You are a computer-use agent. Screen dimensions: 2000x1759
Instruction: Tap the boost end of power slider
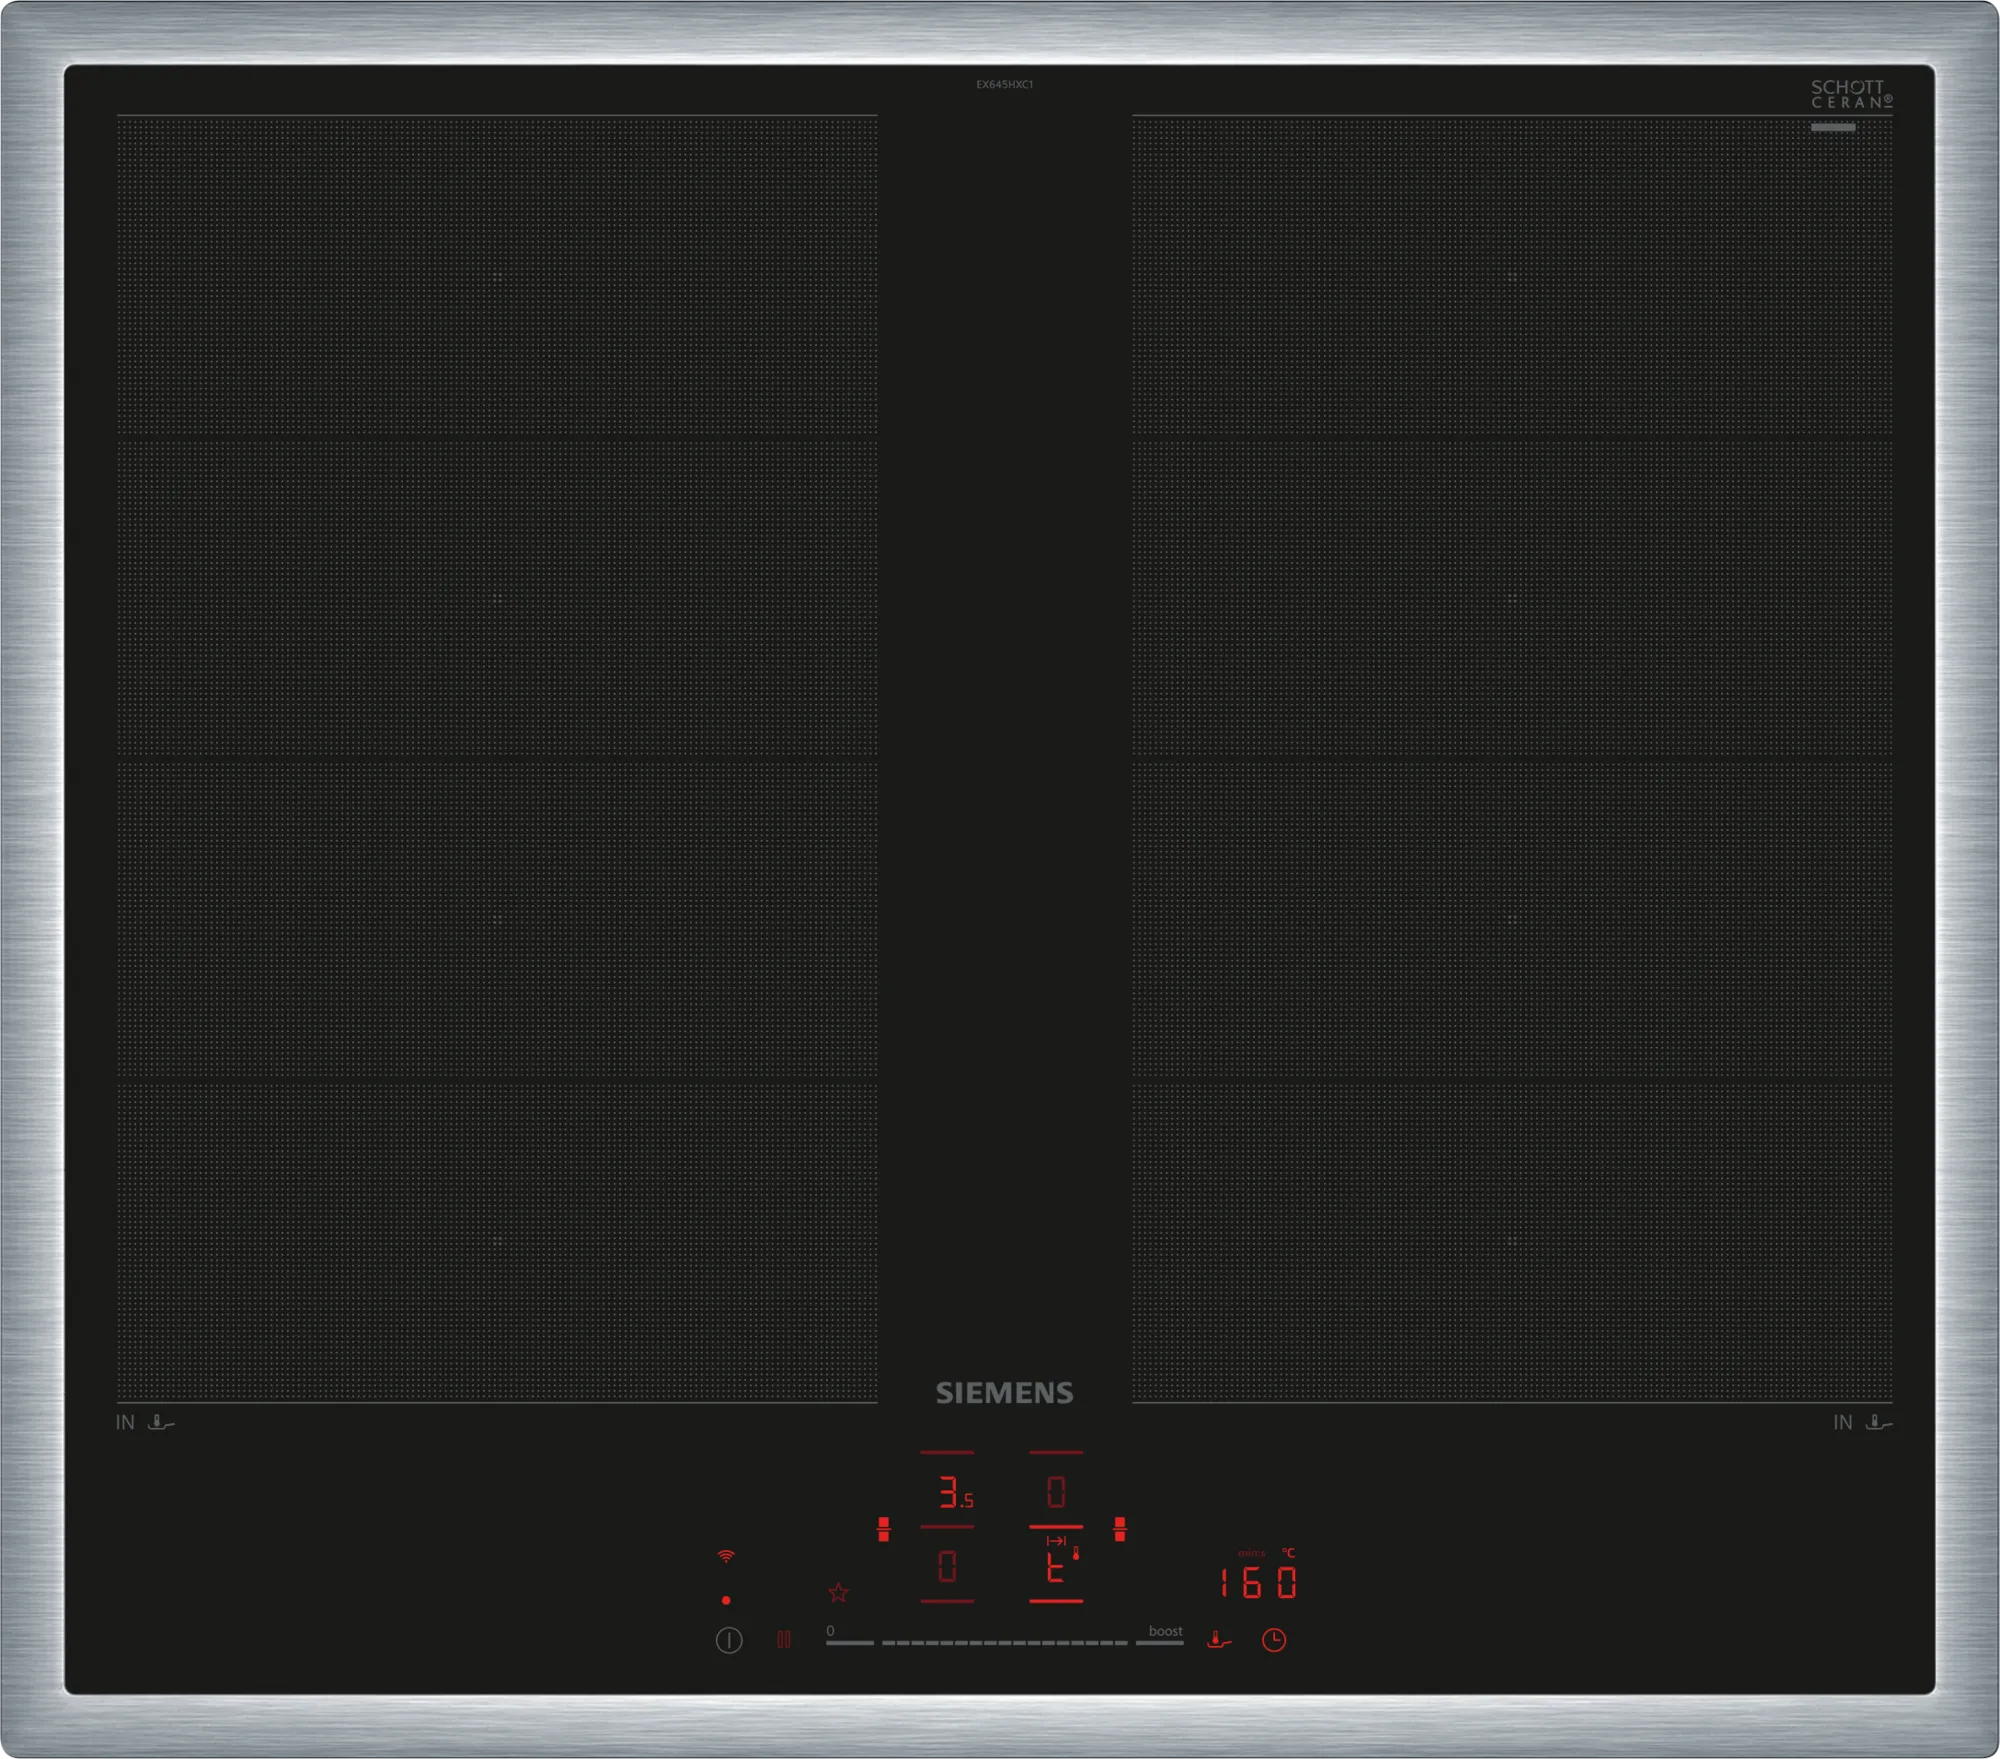(1160, 1642)
